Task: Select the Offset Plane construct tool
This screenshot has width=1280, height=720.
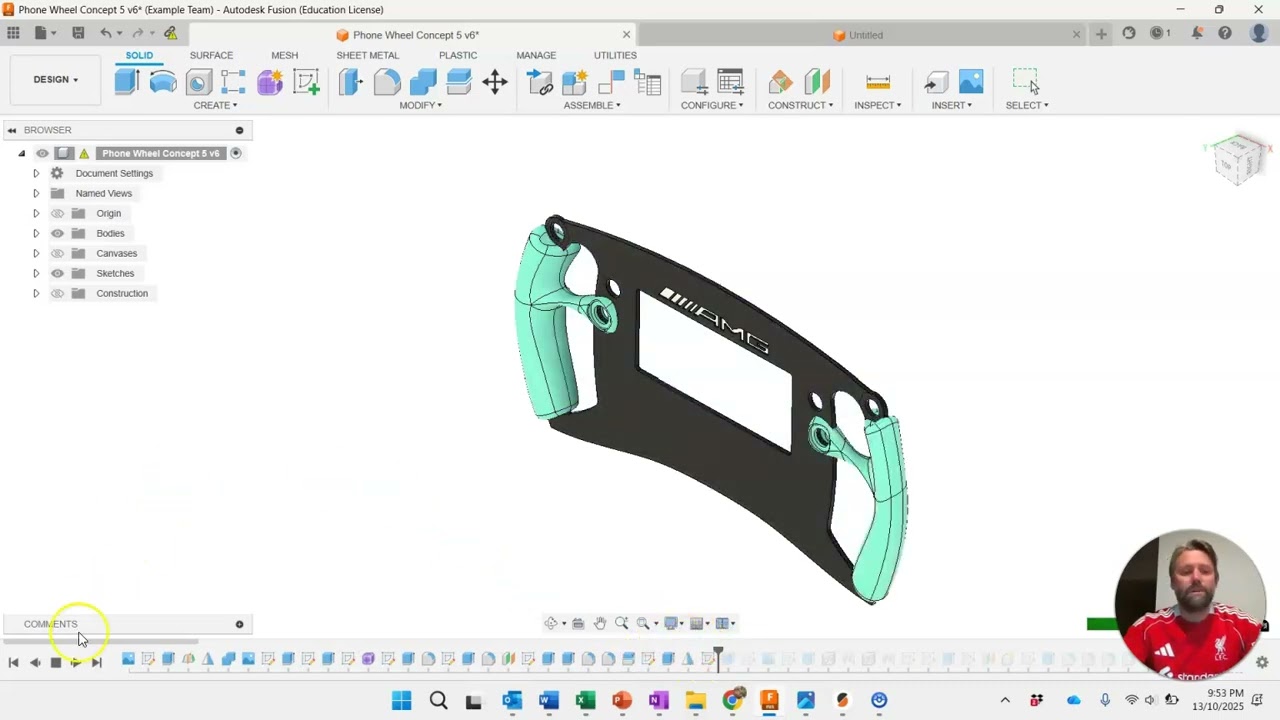Action: pyautogui.click(x=781, y=82)
